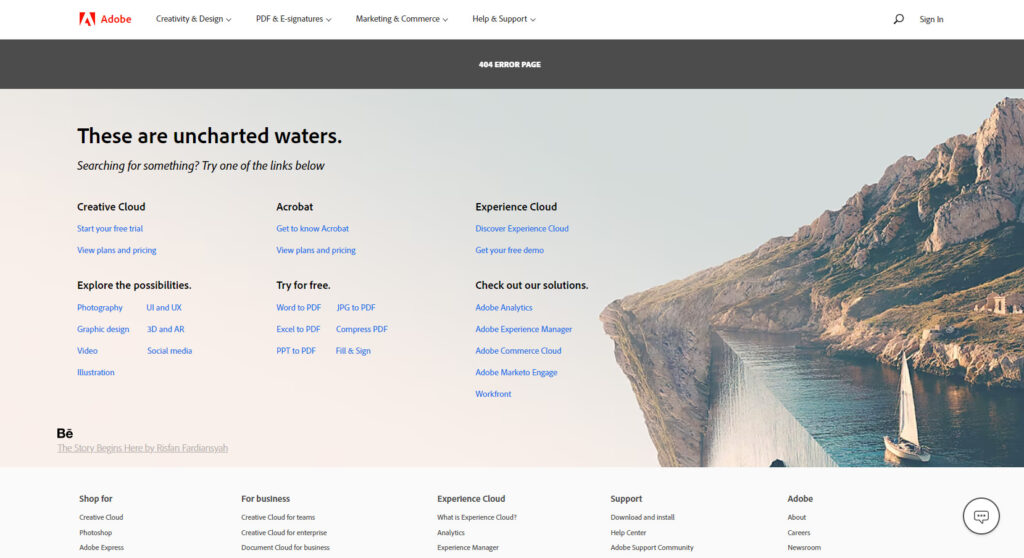Open footer Analytics link
1024x558 pixels.
click(451, 533)
